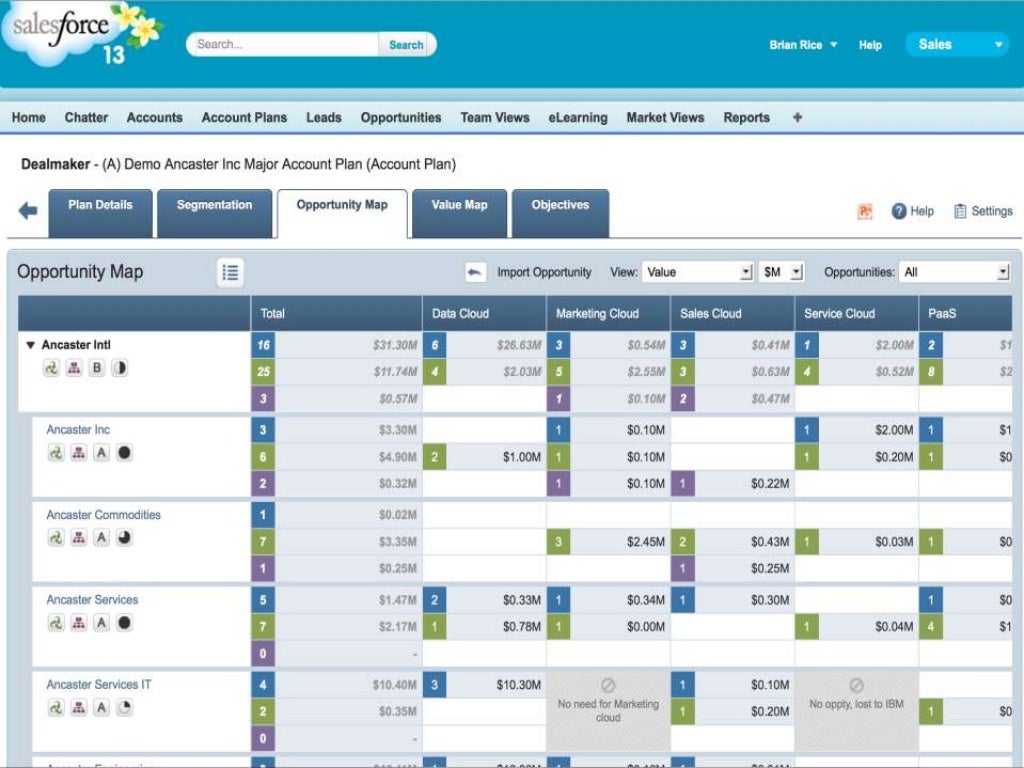The width and height of the screenshot is (1024, 768).
Task: Collapse the Ancaster Intl tree row
Action: pos(30,345)
